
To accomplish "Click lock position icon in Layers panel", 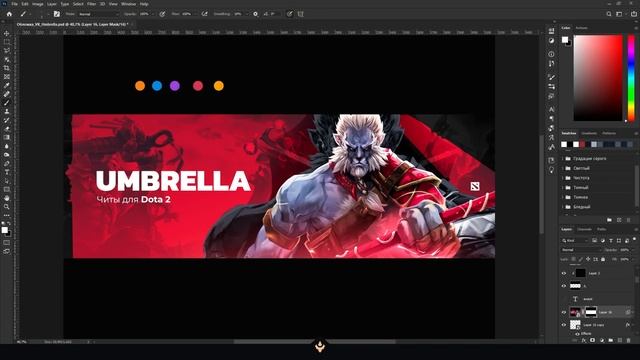I will point(588,259).
